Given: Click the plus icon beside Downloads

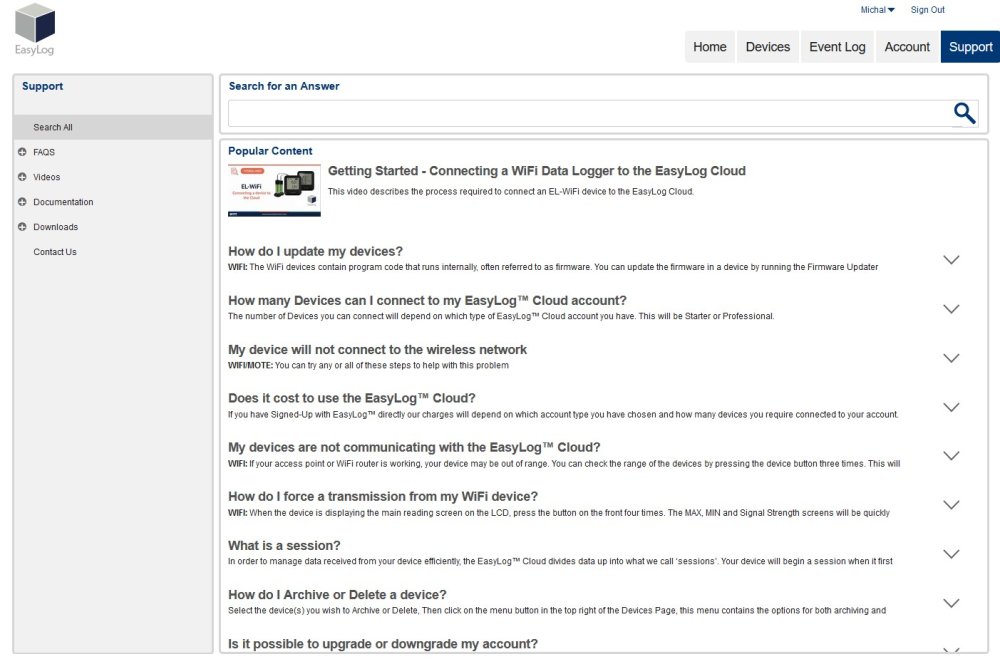Looking at the screenshot, I should pyautogui.click(x=22, y=227).
